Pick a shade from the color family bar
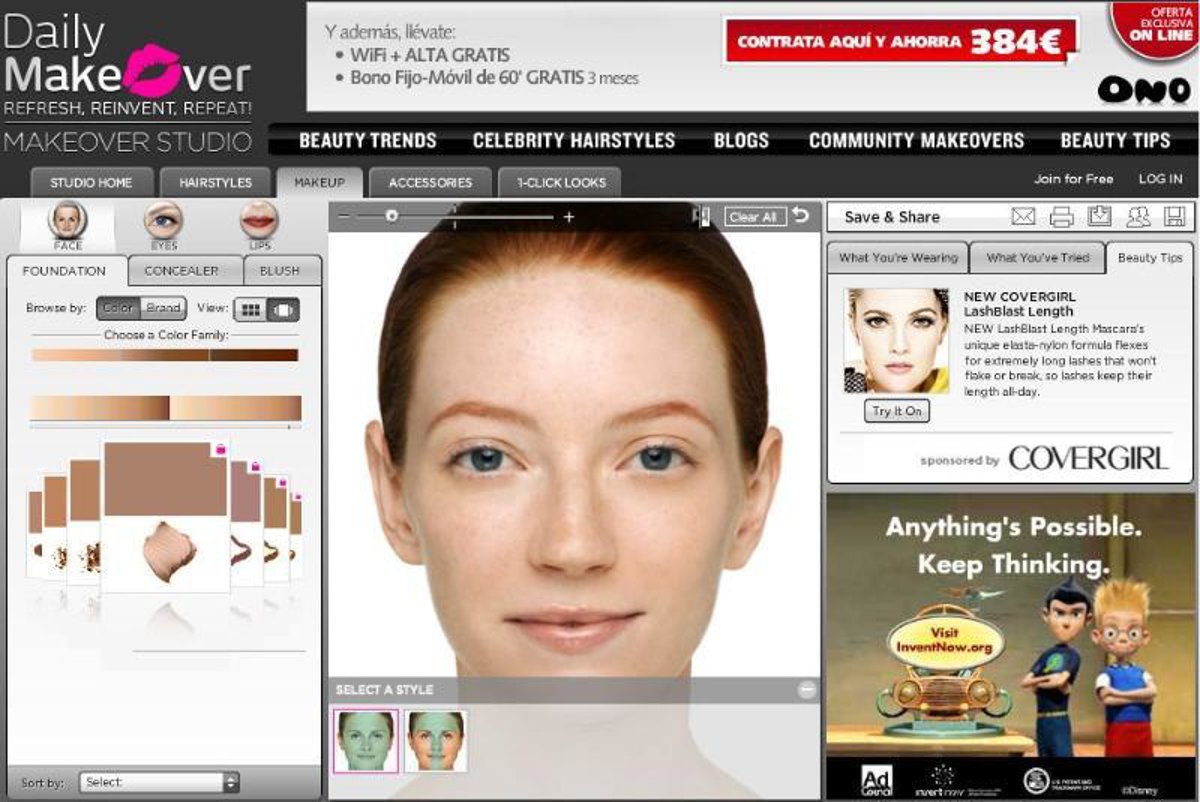Viewport: 1200px width, 802px height. 165,355
